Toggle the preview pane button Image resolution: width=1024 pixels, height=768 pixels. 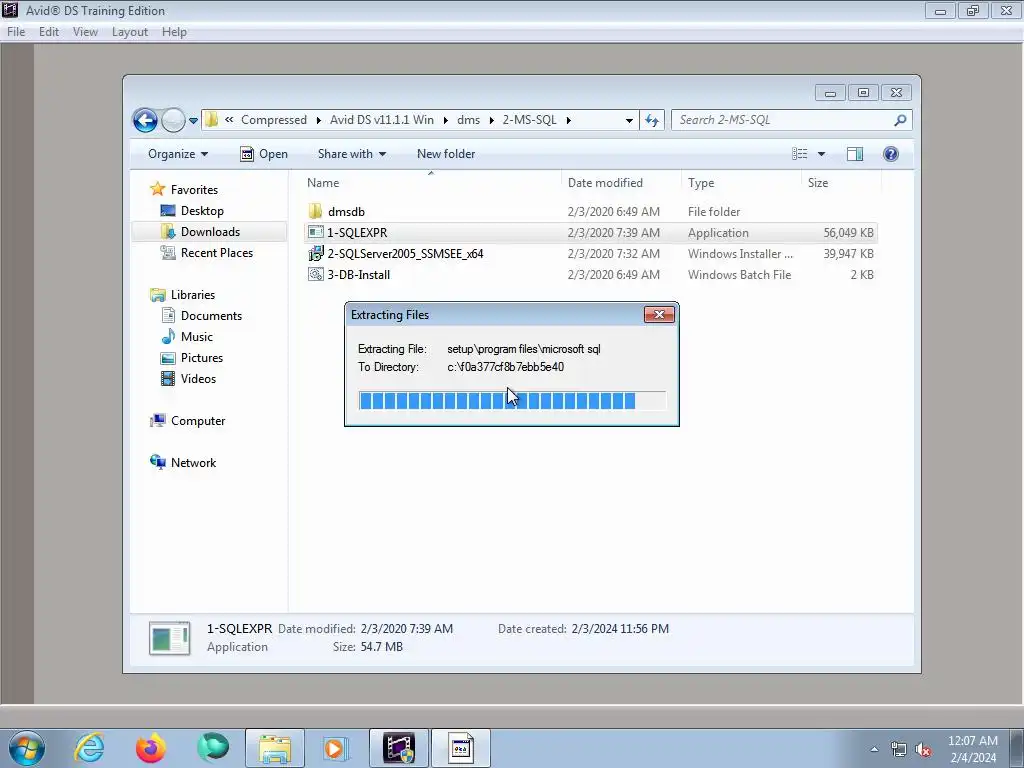tap(855, 154)
